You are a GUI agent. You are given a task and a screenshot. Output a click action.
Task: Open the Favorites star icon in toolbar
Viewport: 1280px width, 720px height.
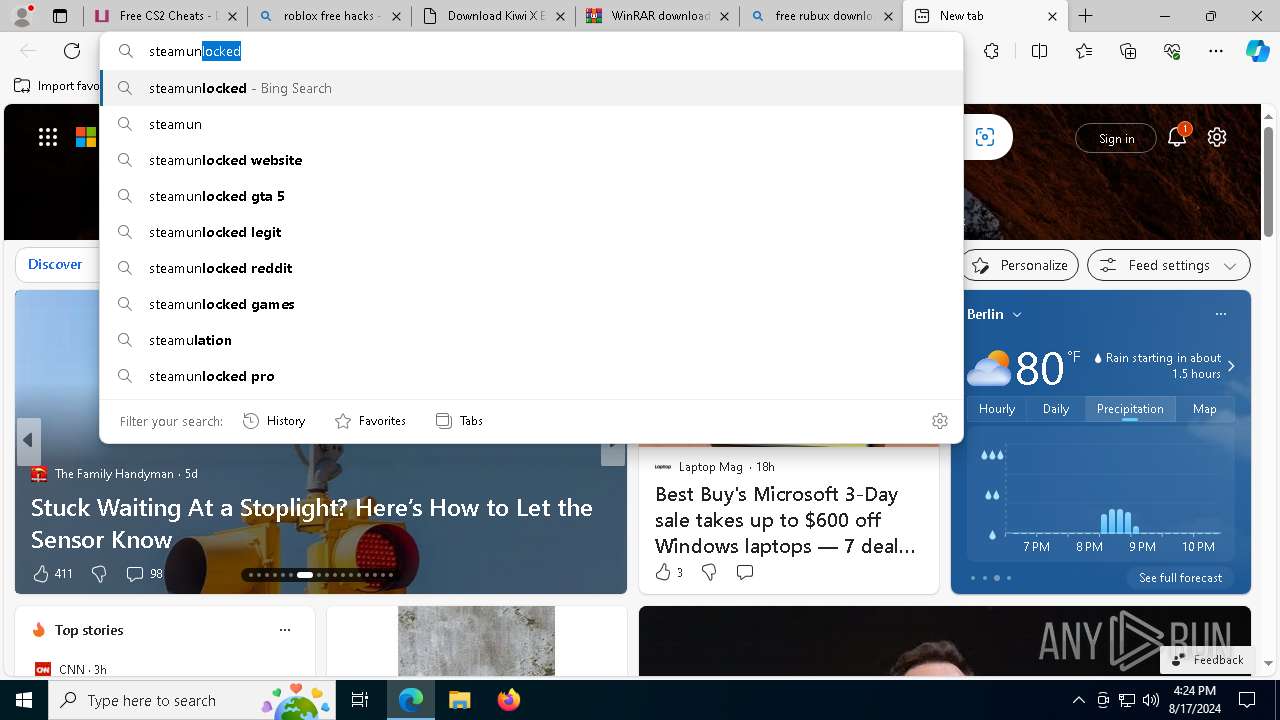[1084, 51]
